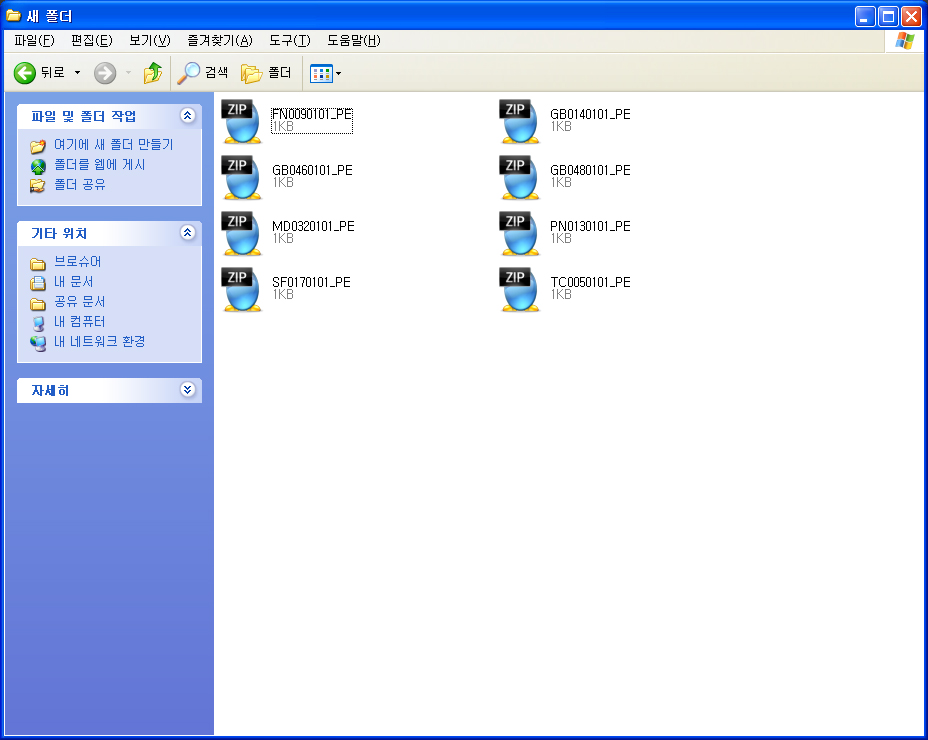The height and width of the screenshot is (740, 928).
Task: Open the 도움말(H) menu
Action: tap(353, 40)
